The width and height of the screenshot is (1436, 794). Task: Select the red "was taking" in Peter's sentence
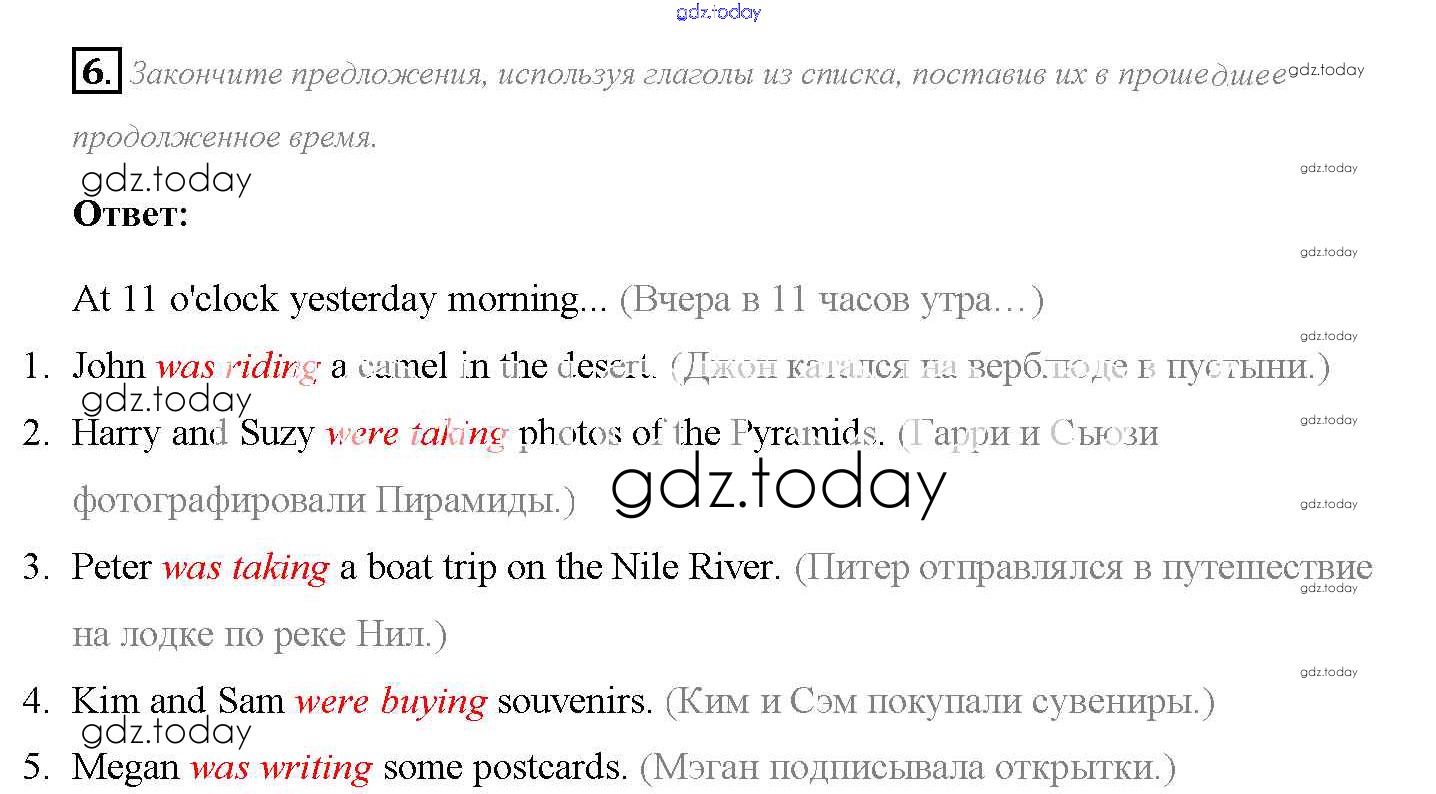(245, 568)
